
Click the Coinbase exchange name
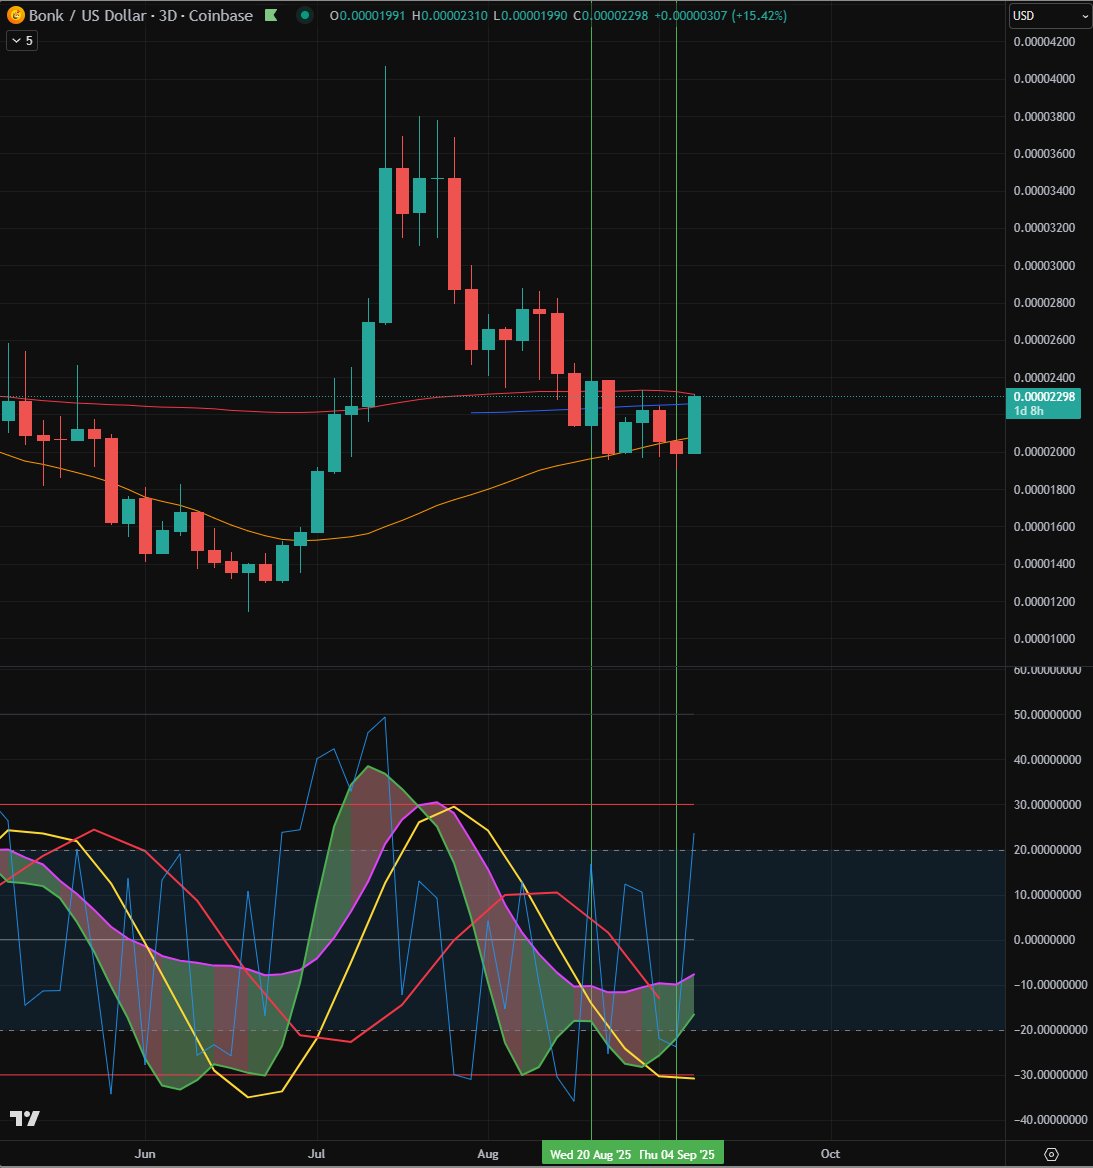[221, 16]
